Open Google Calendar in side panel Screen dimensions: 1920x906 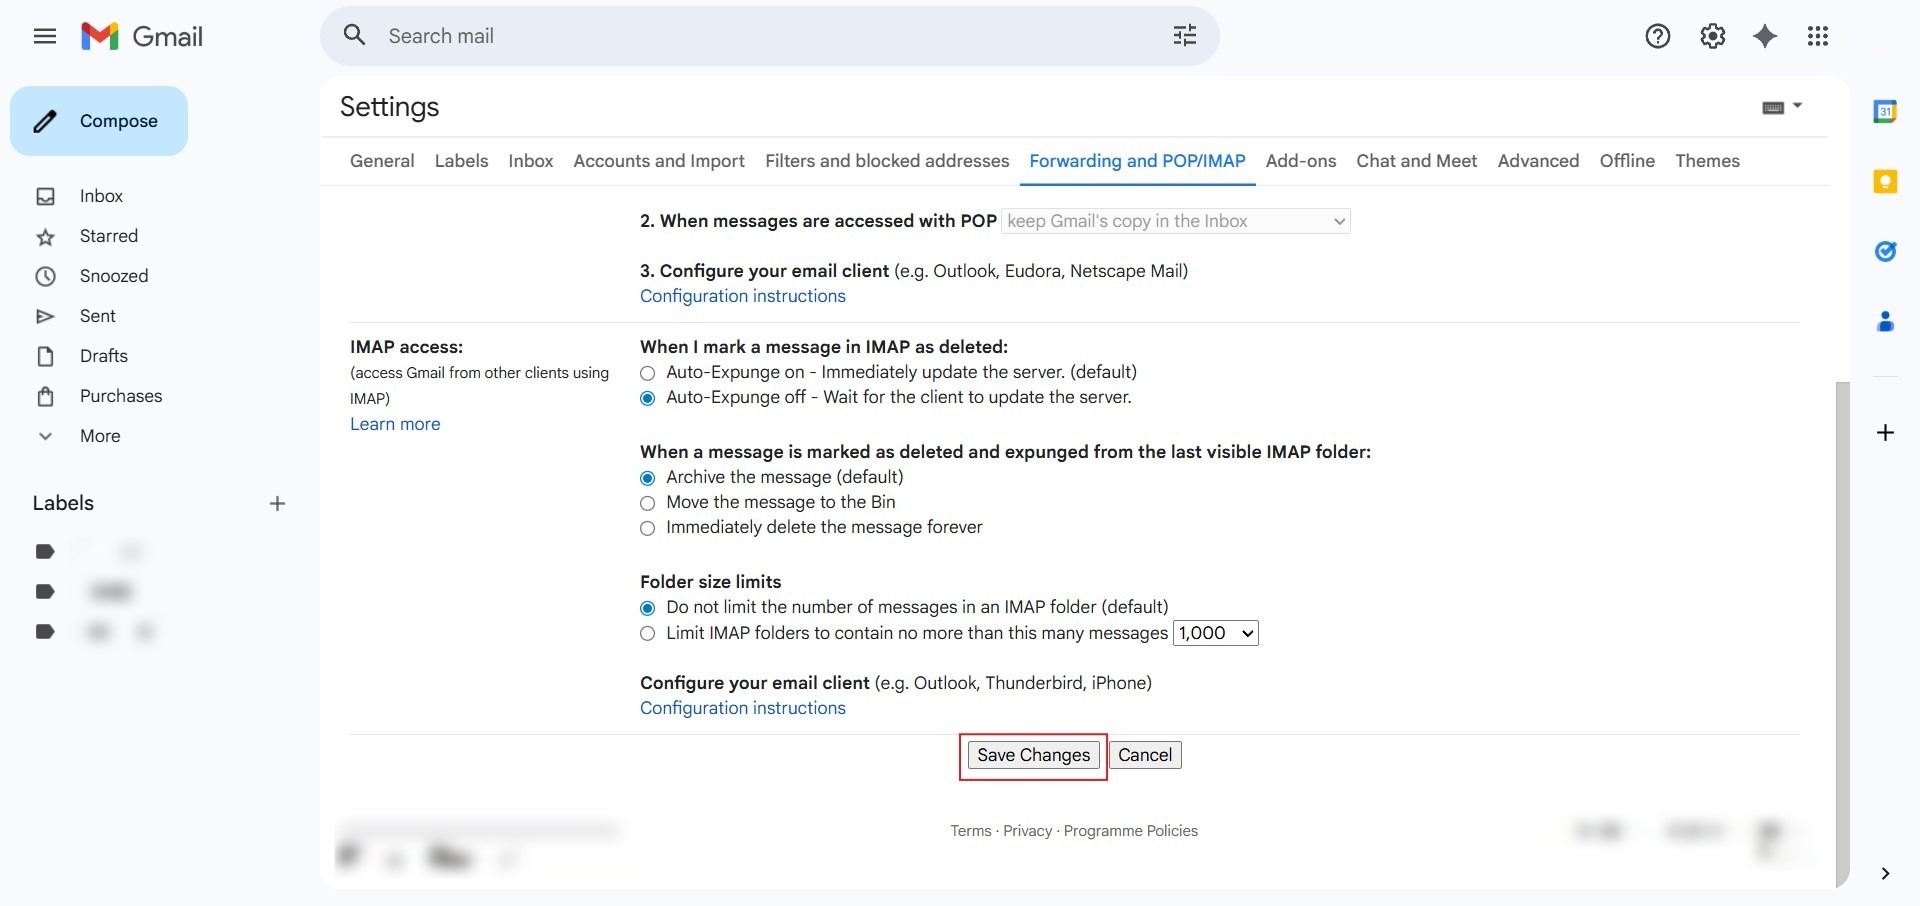click(1885, 112)
